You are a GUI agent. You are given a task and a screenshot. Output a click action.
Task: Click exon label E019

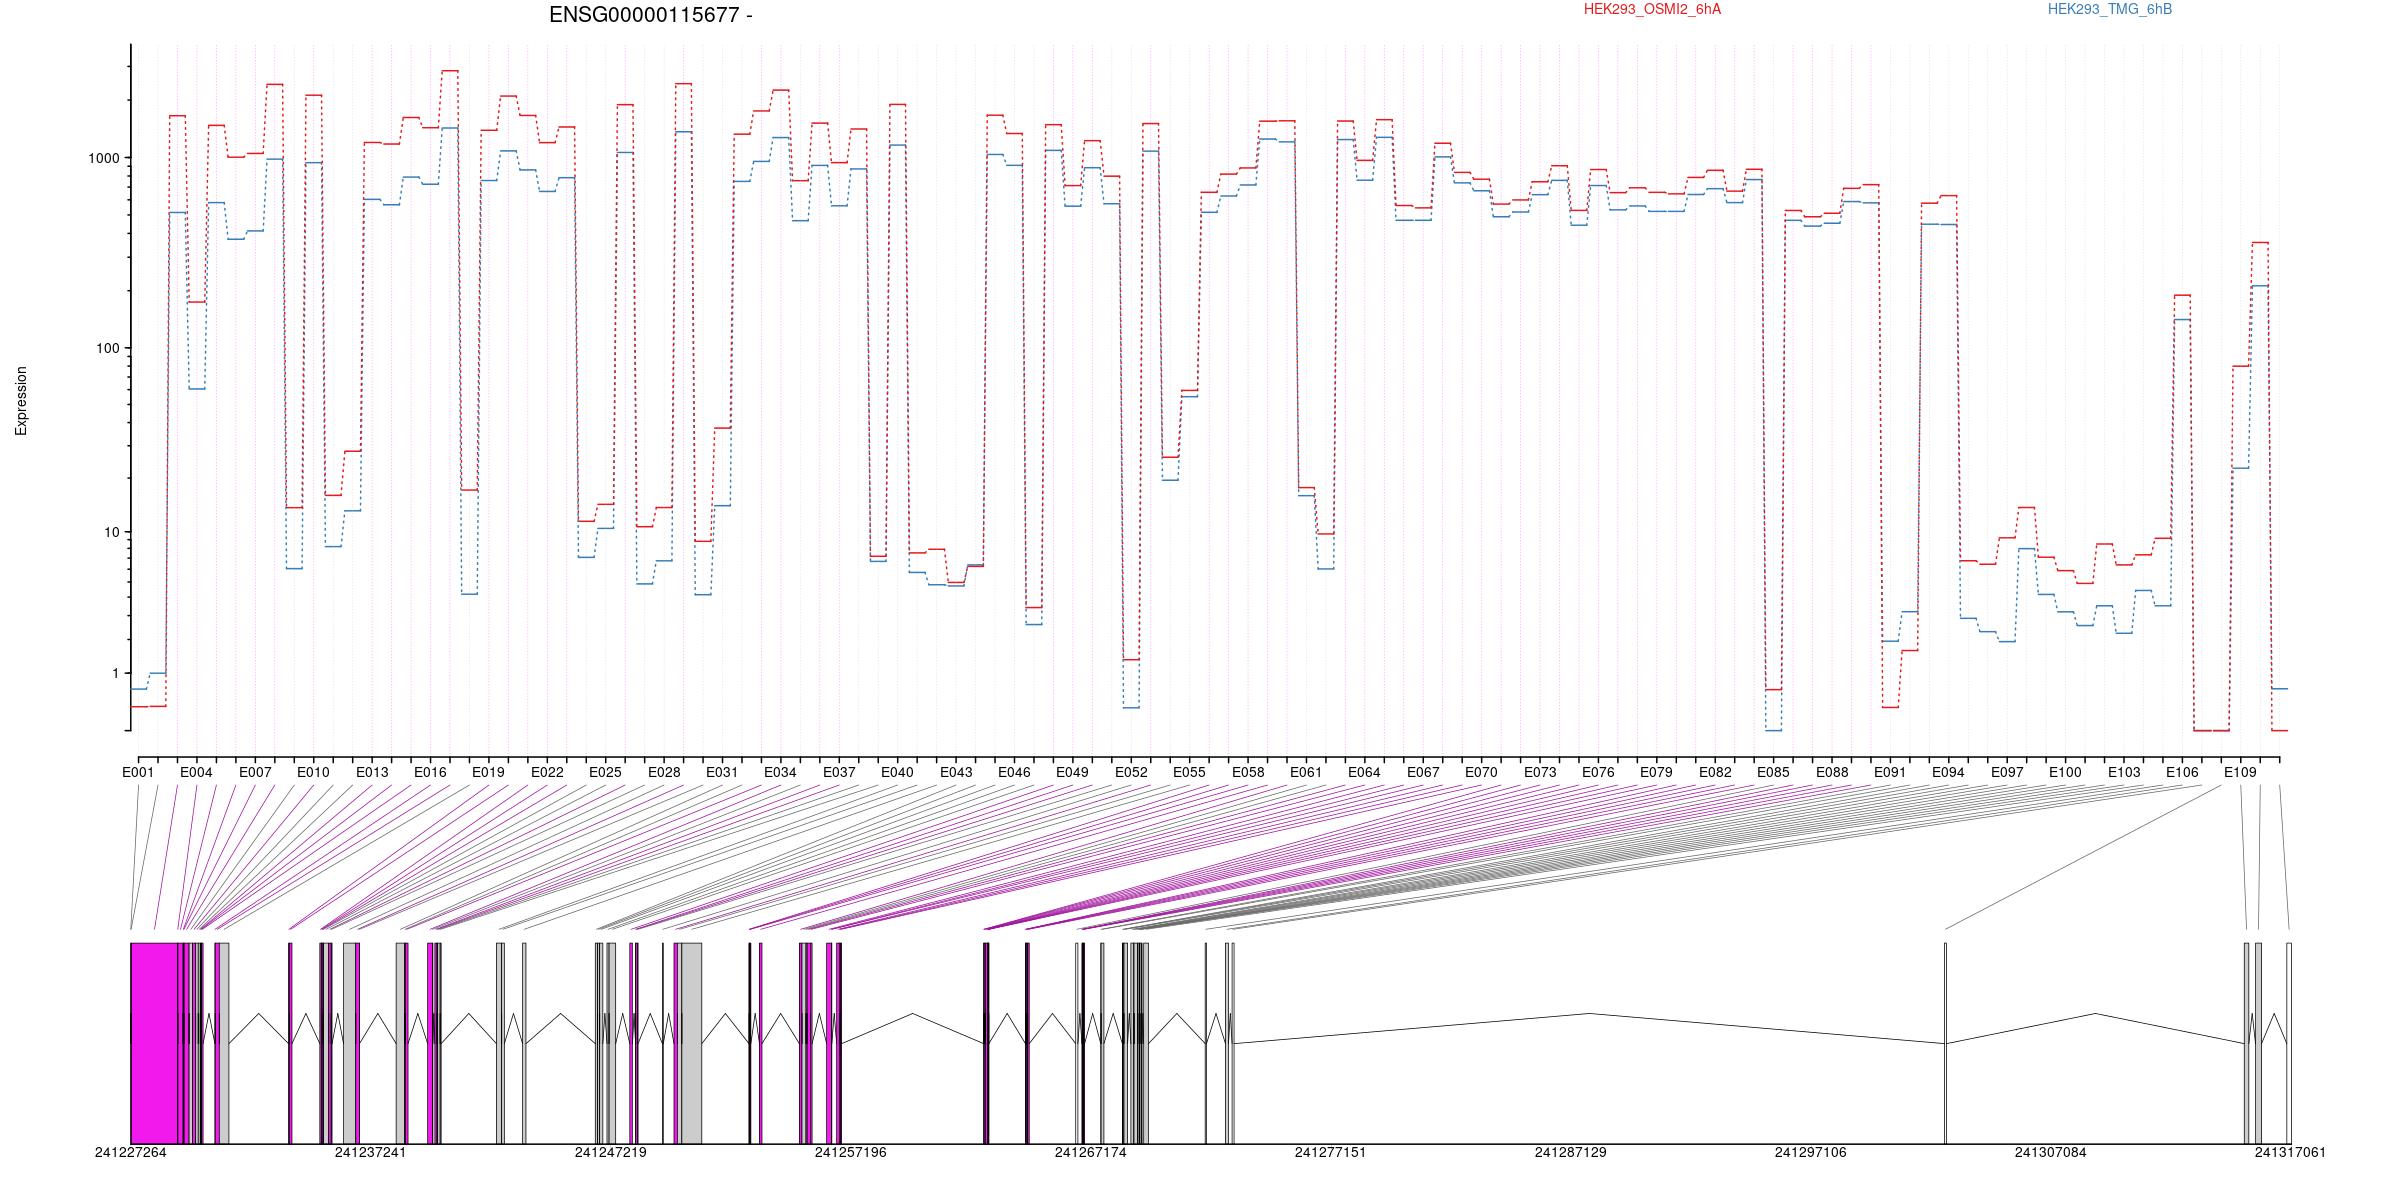[x=488, y=773]
